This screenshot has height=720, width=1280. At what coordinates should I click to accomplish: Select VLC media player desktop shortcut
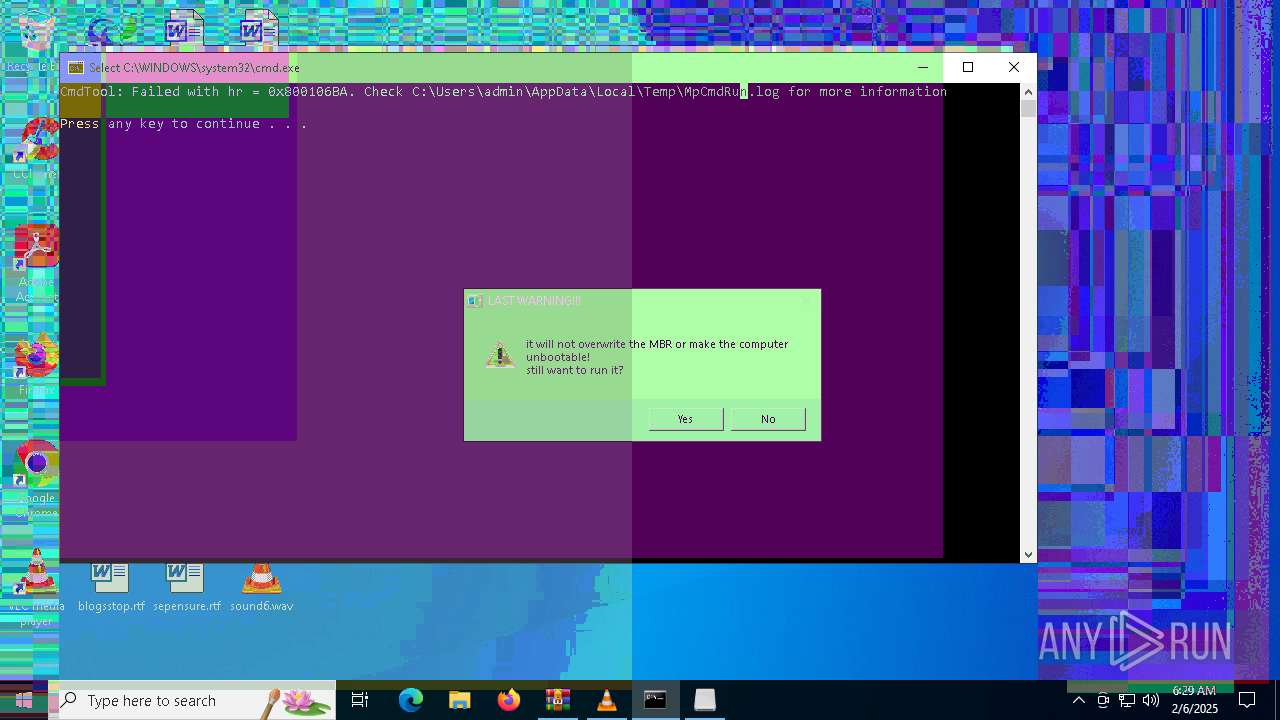pyautogui.click(x=36, y=588)
